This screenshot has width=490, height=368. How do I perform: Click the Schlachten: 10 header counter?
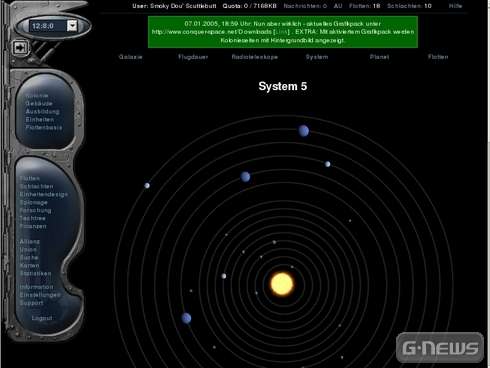tap(409, 6)
